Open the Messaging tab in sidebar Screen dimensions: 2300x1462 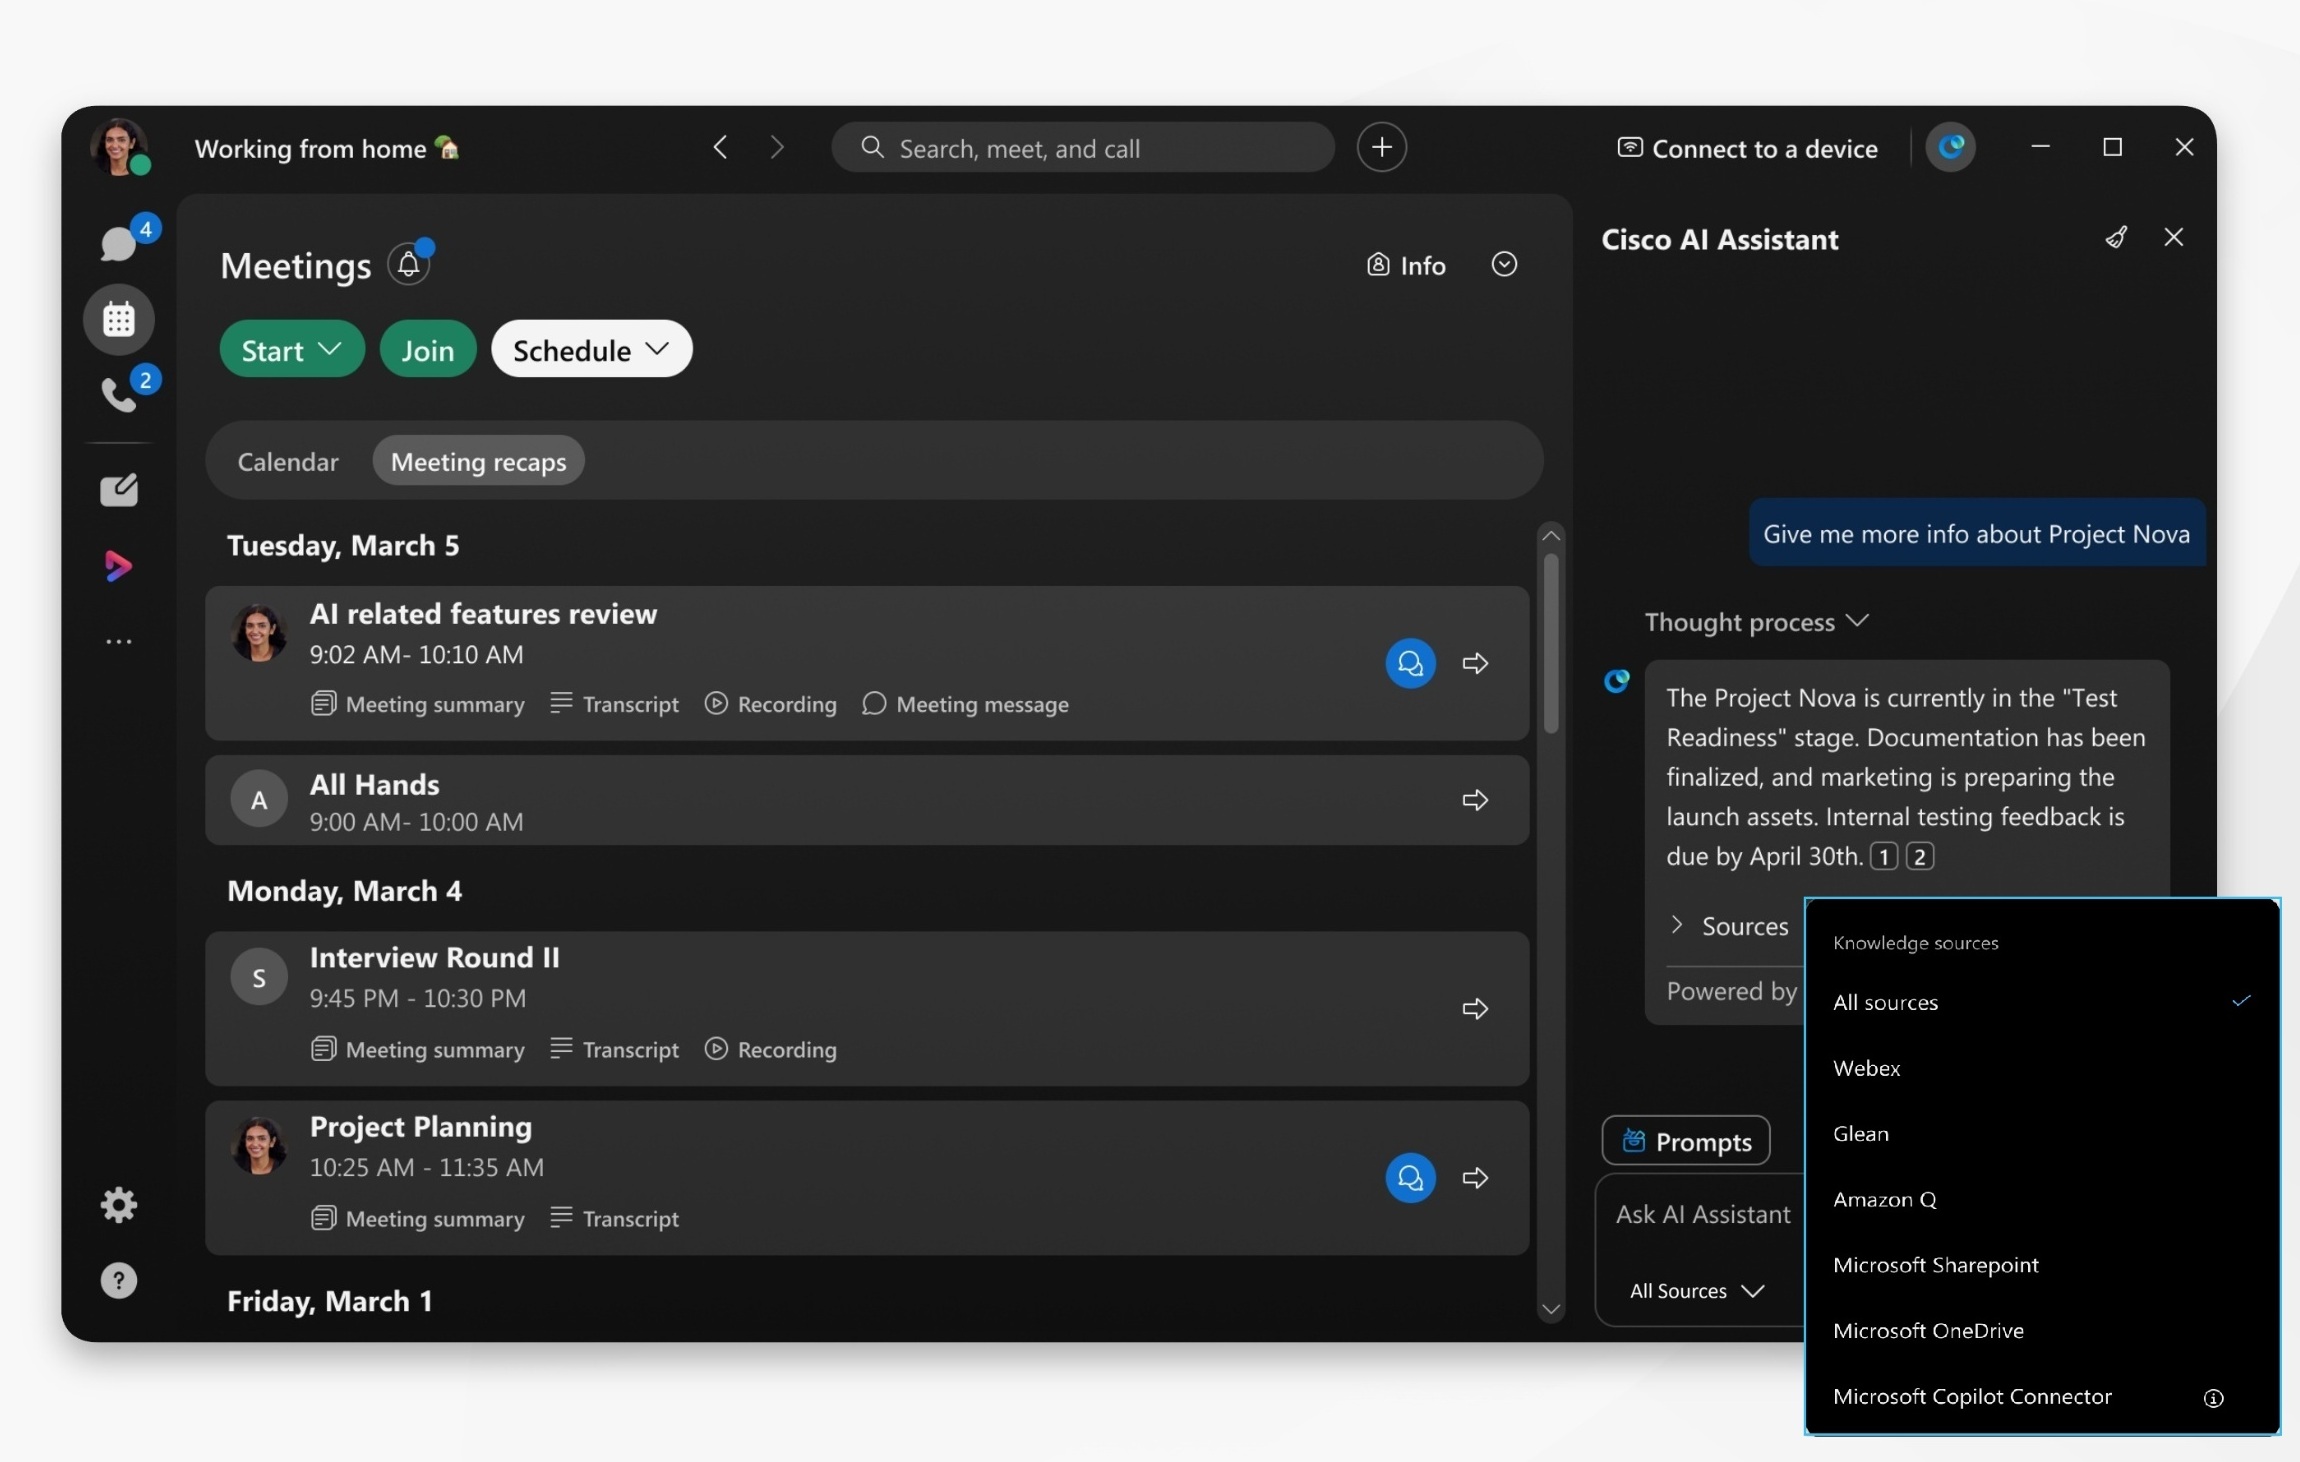coord(118,243)
